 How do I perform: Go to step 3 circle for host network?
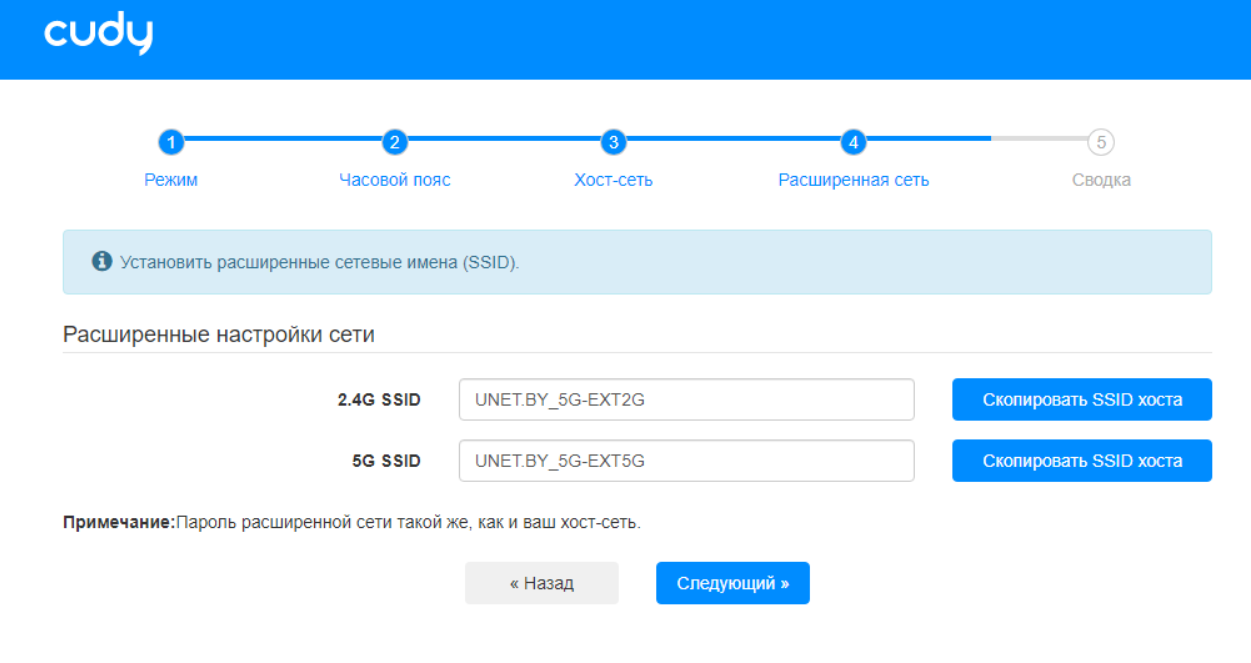[613, 142]
